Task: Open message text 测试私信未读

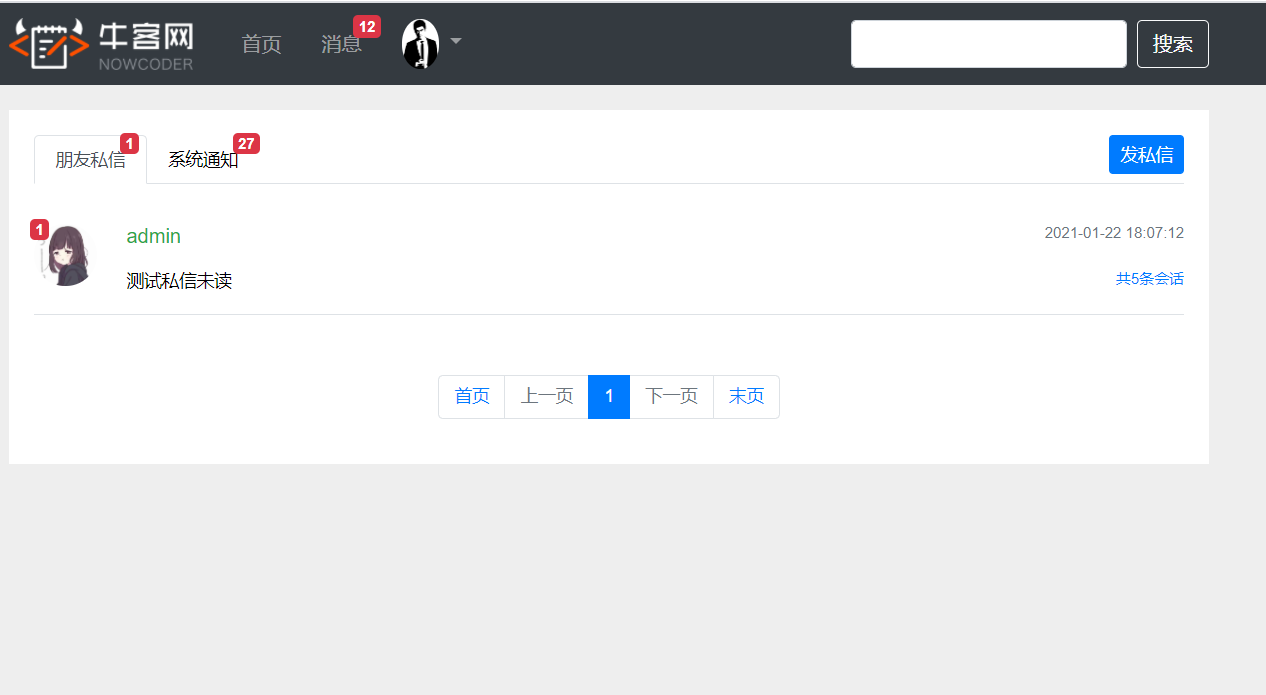Action: tap(179, 281)
